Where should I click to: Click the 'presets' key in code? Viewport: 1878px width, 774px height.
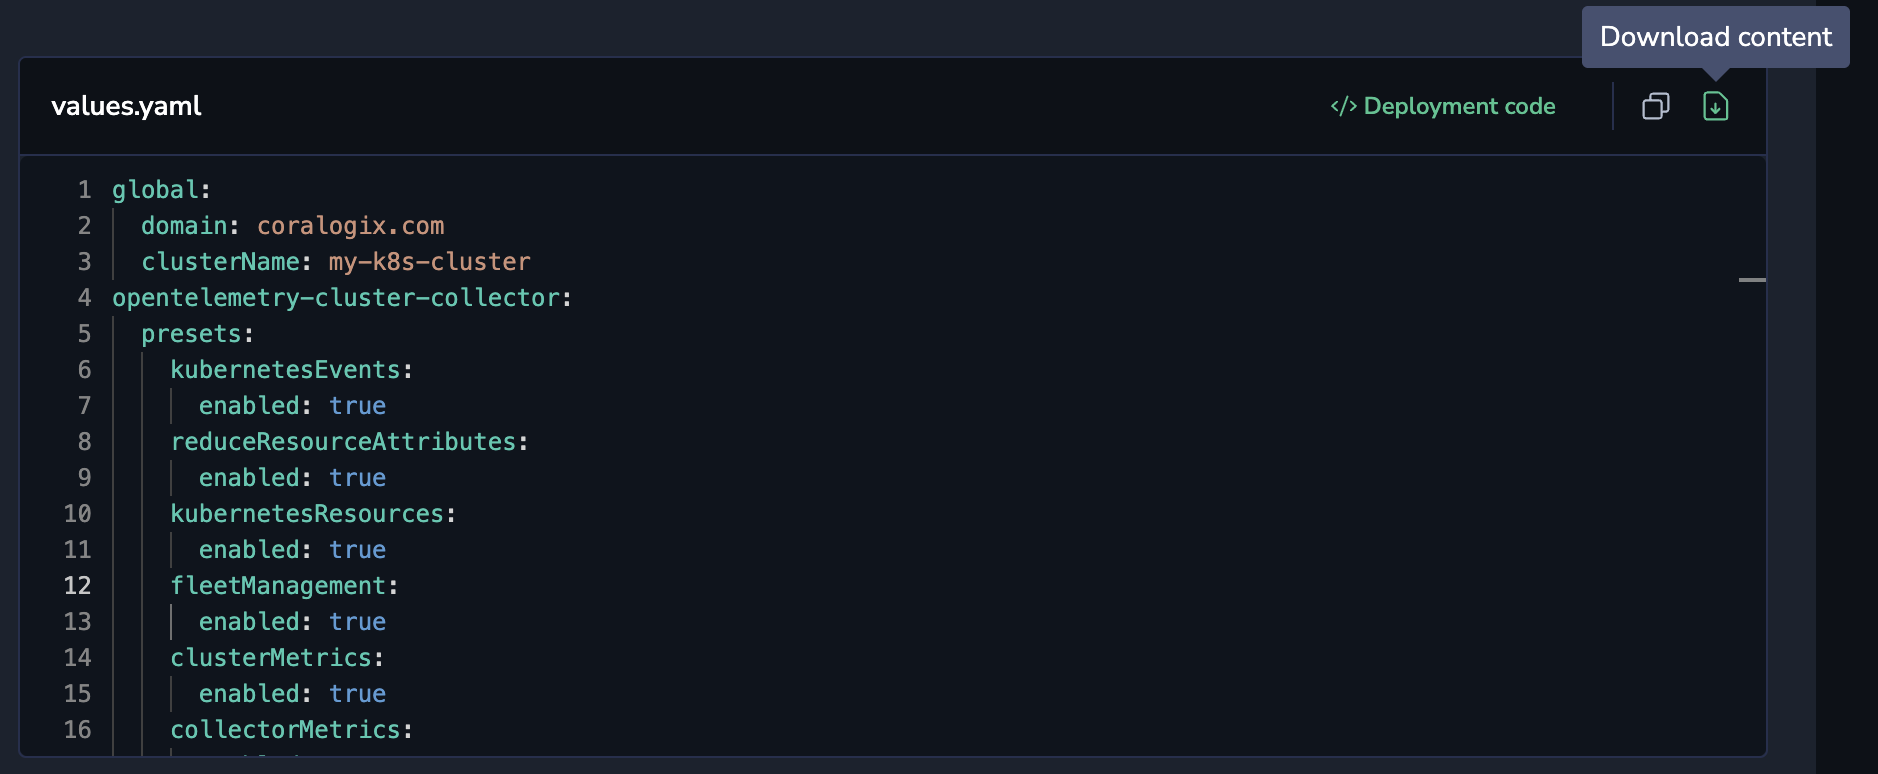coord(191,334)
